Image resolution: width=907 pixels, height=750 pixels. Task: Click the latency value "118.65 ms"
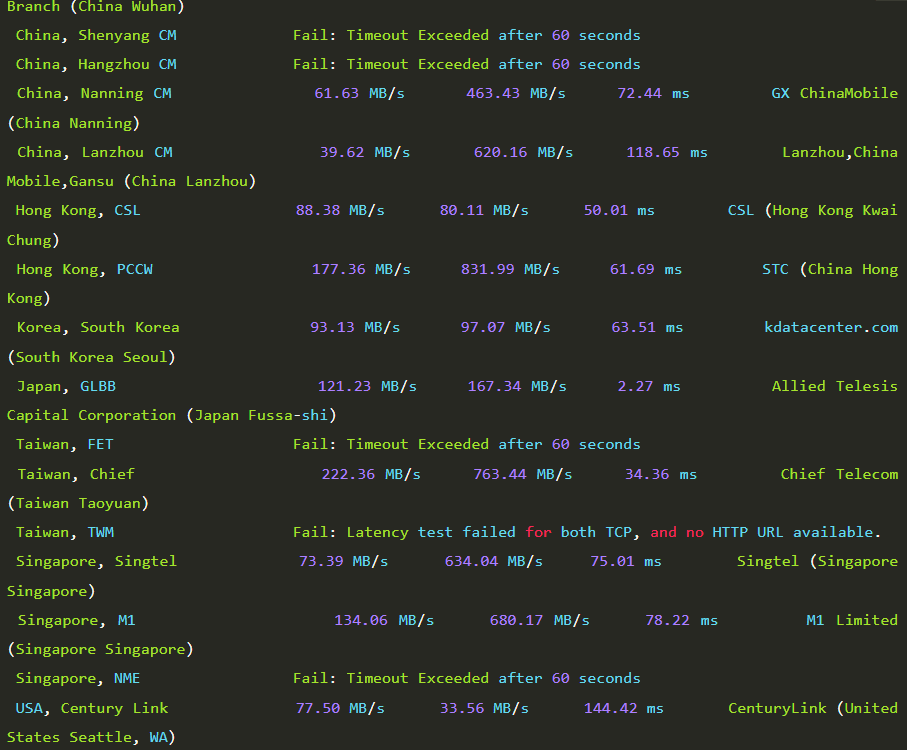(x=667, y=153)
